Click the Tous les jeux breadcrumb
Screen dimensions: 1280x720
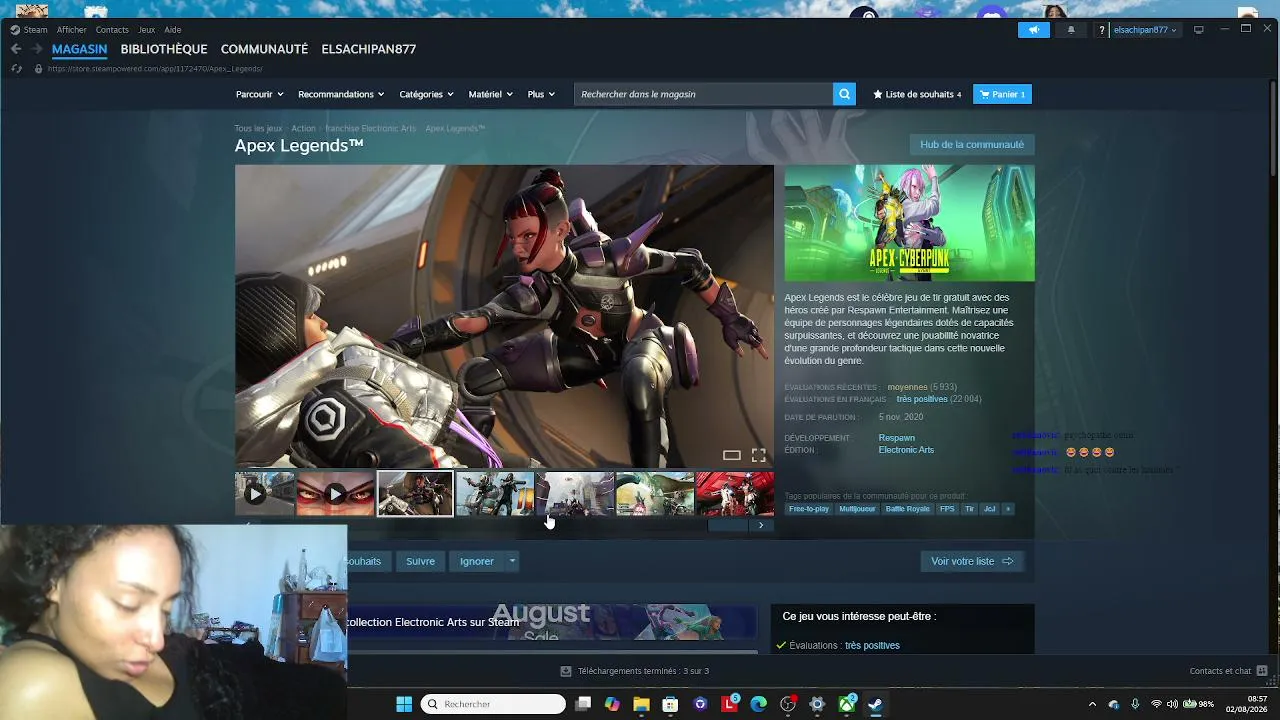(258, 128)
